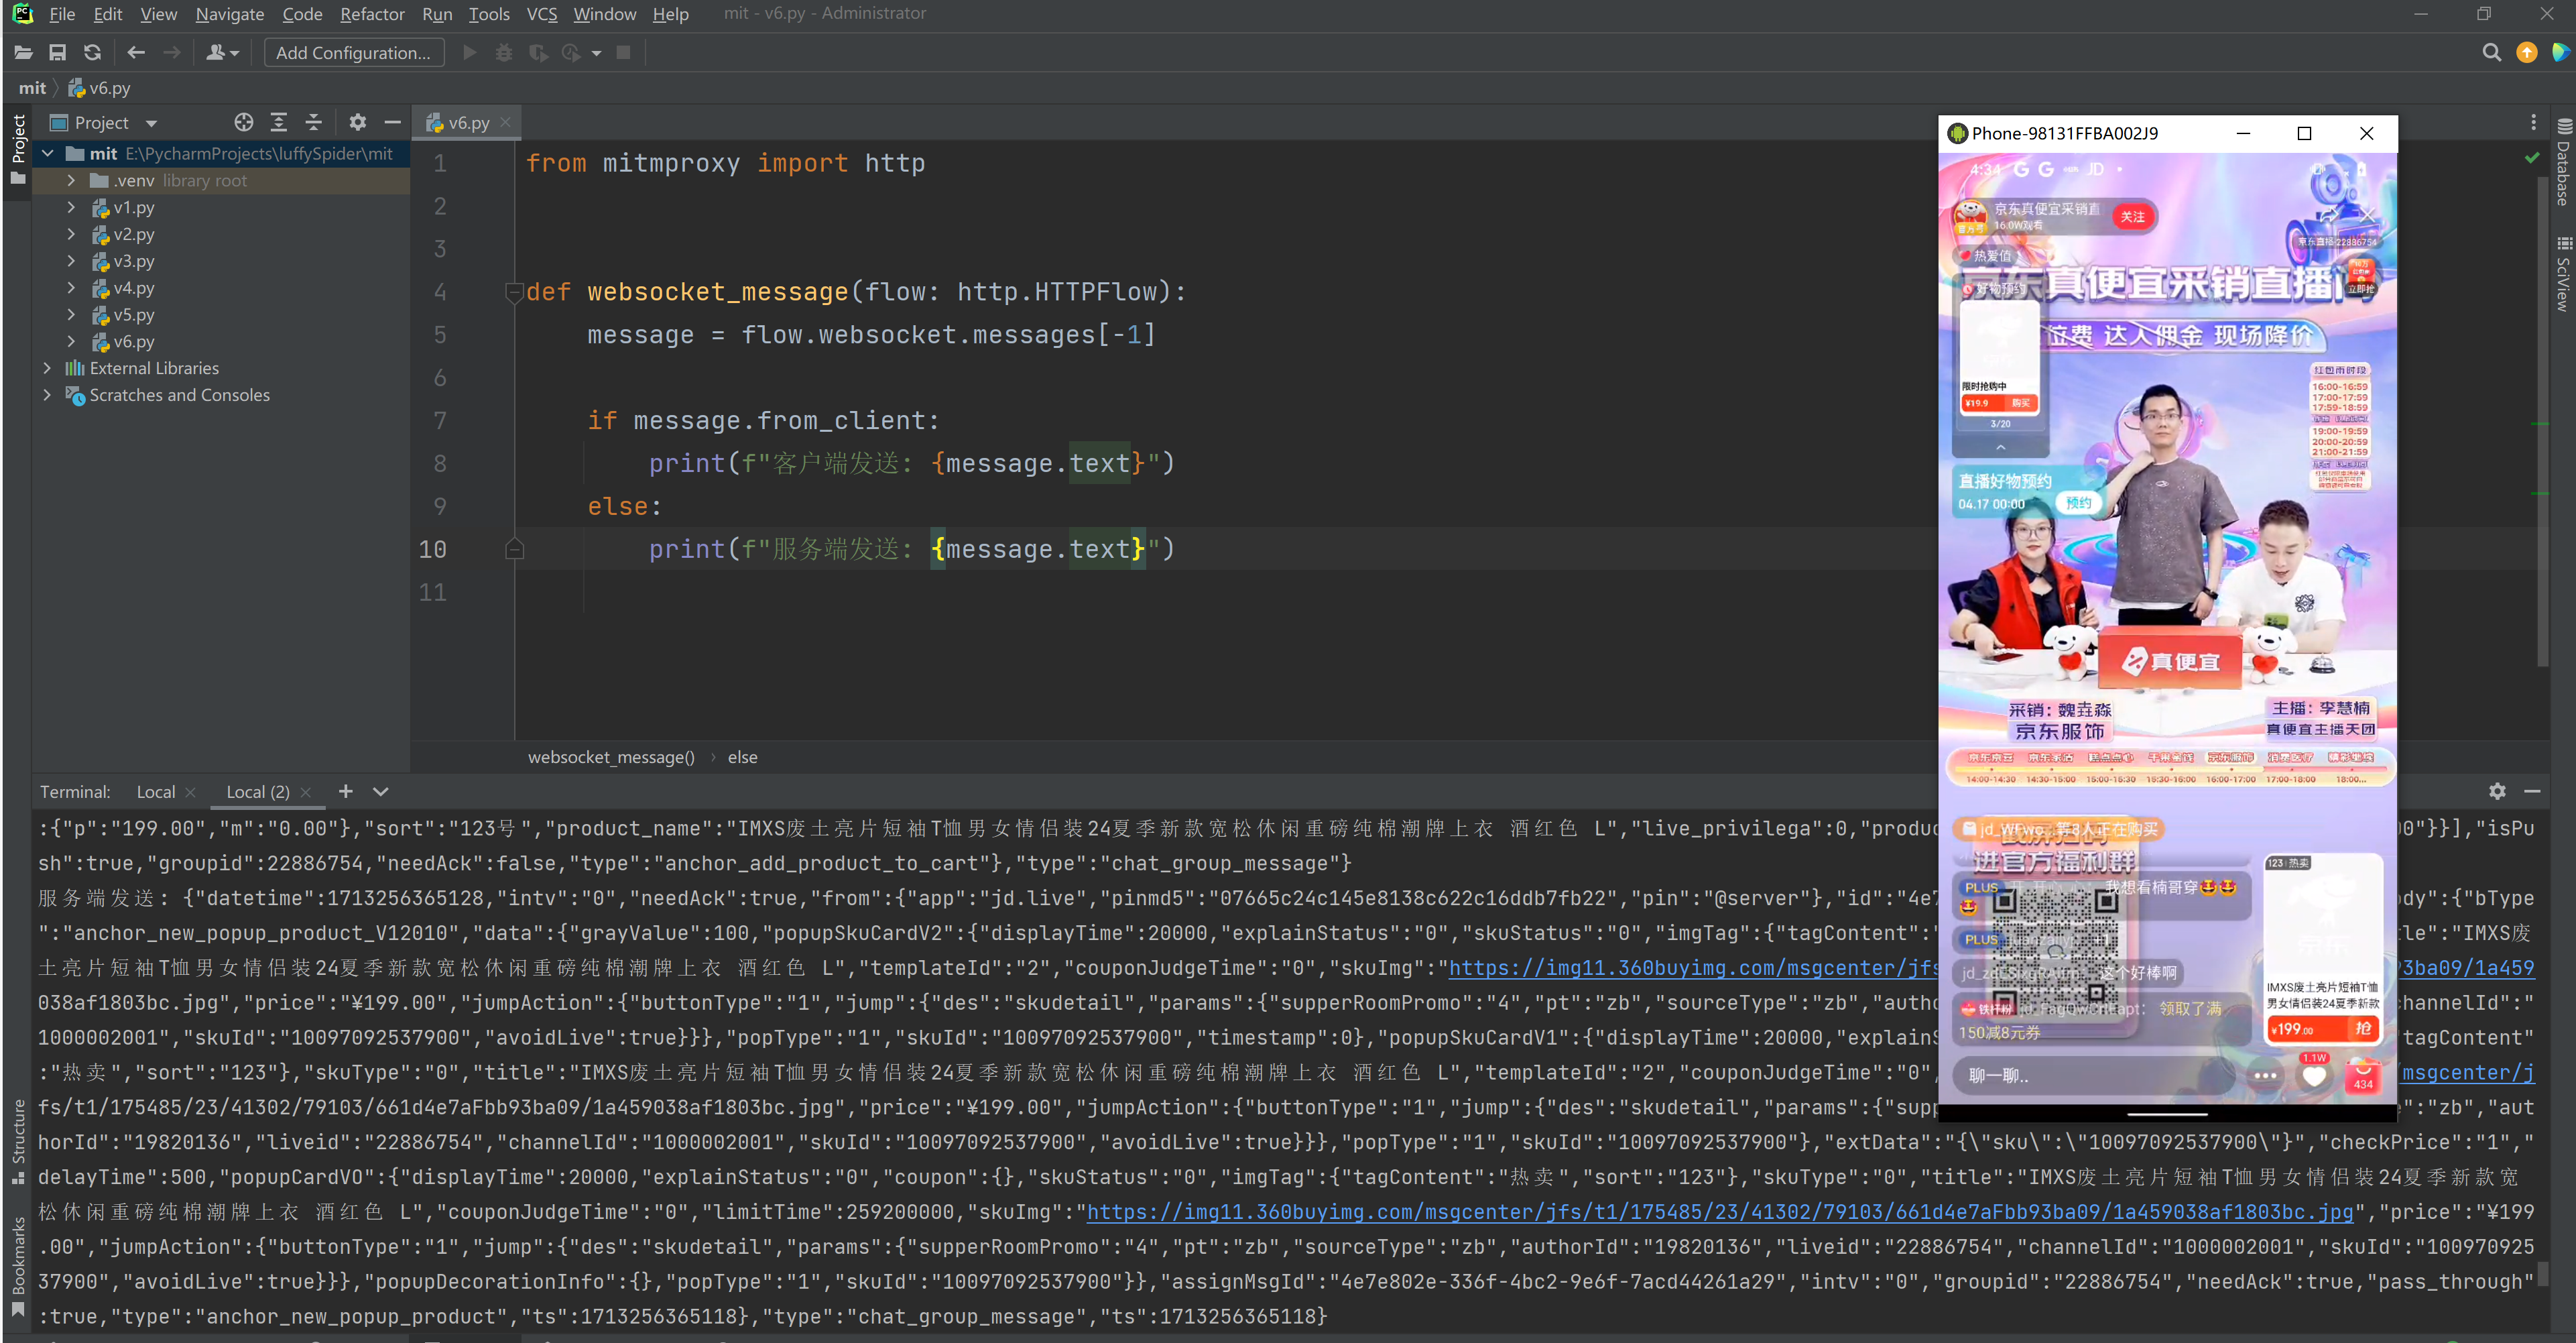Open terminal sessions dropdown chevron
Image resolution: width=2576 pixels, height=1343 pixels.
click(x=380, y=791)
